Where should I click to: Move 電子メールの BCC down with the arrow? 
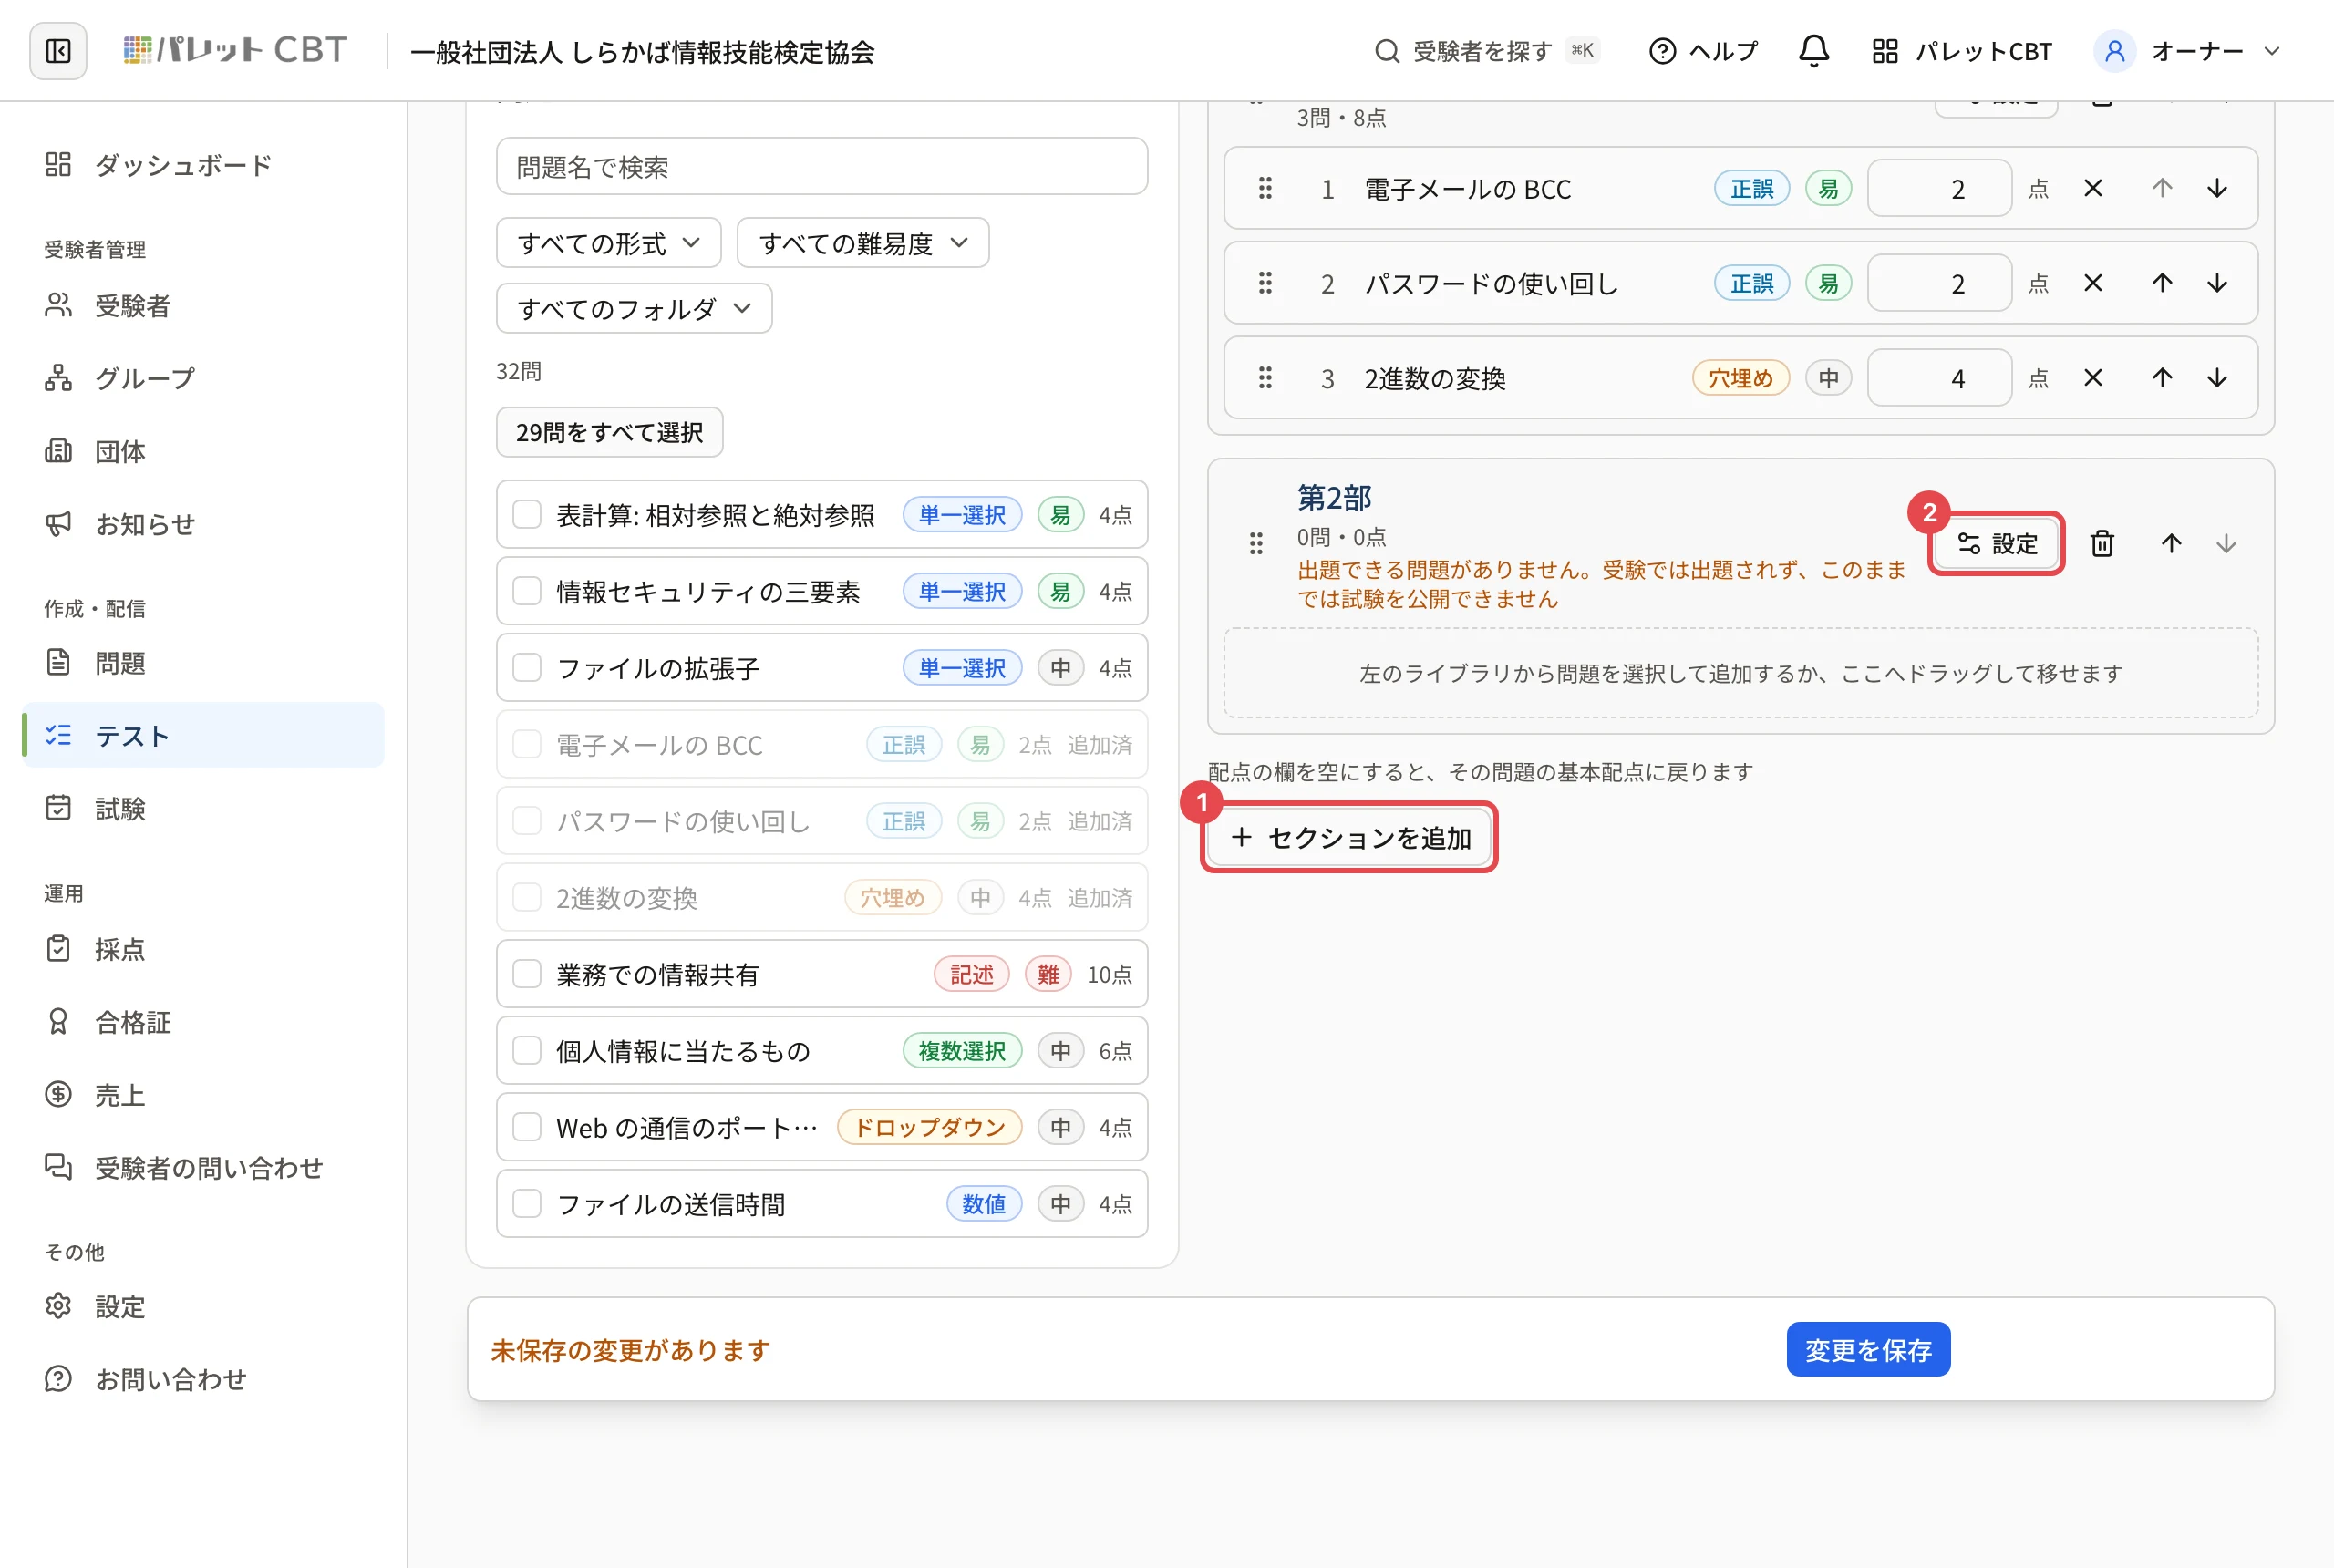coord(2217,188)
